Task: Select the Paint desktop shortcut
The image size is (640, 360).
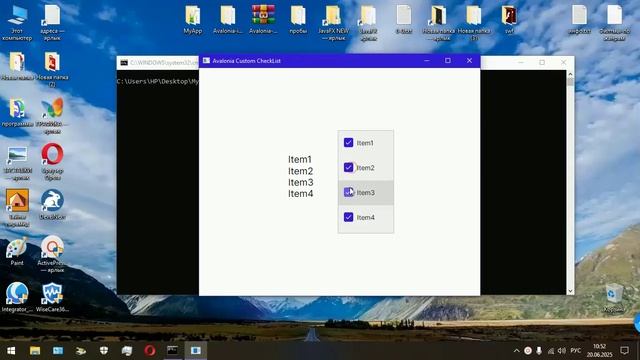Action: (17, 251)
